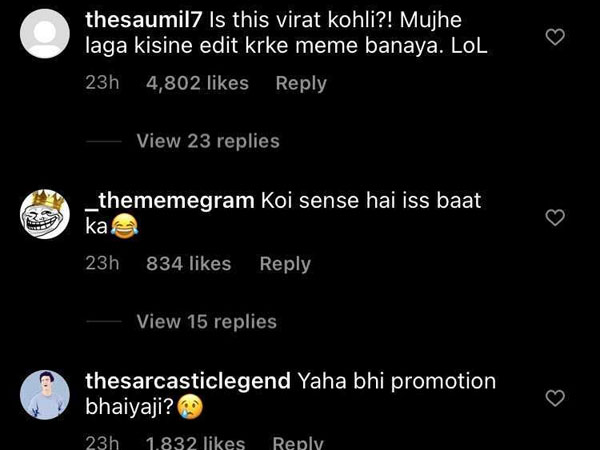View the 4,802 likes list
Viewport: 600px width, 450px height.
tap(197, 84)
